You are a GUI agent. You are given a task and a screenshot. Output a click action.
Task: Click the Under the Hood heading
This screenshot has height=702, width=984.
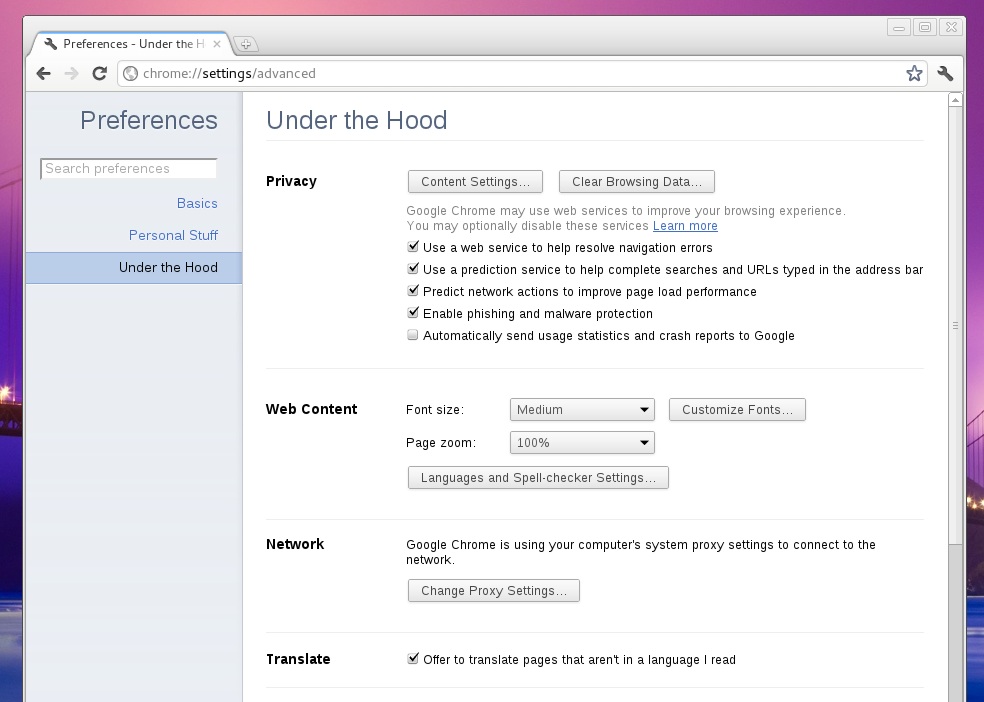pos(356,120)
